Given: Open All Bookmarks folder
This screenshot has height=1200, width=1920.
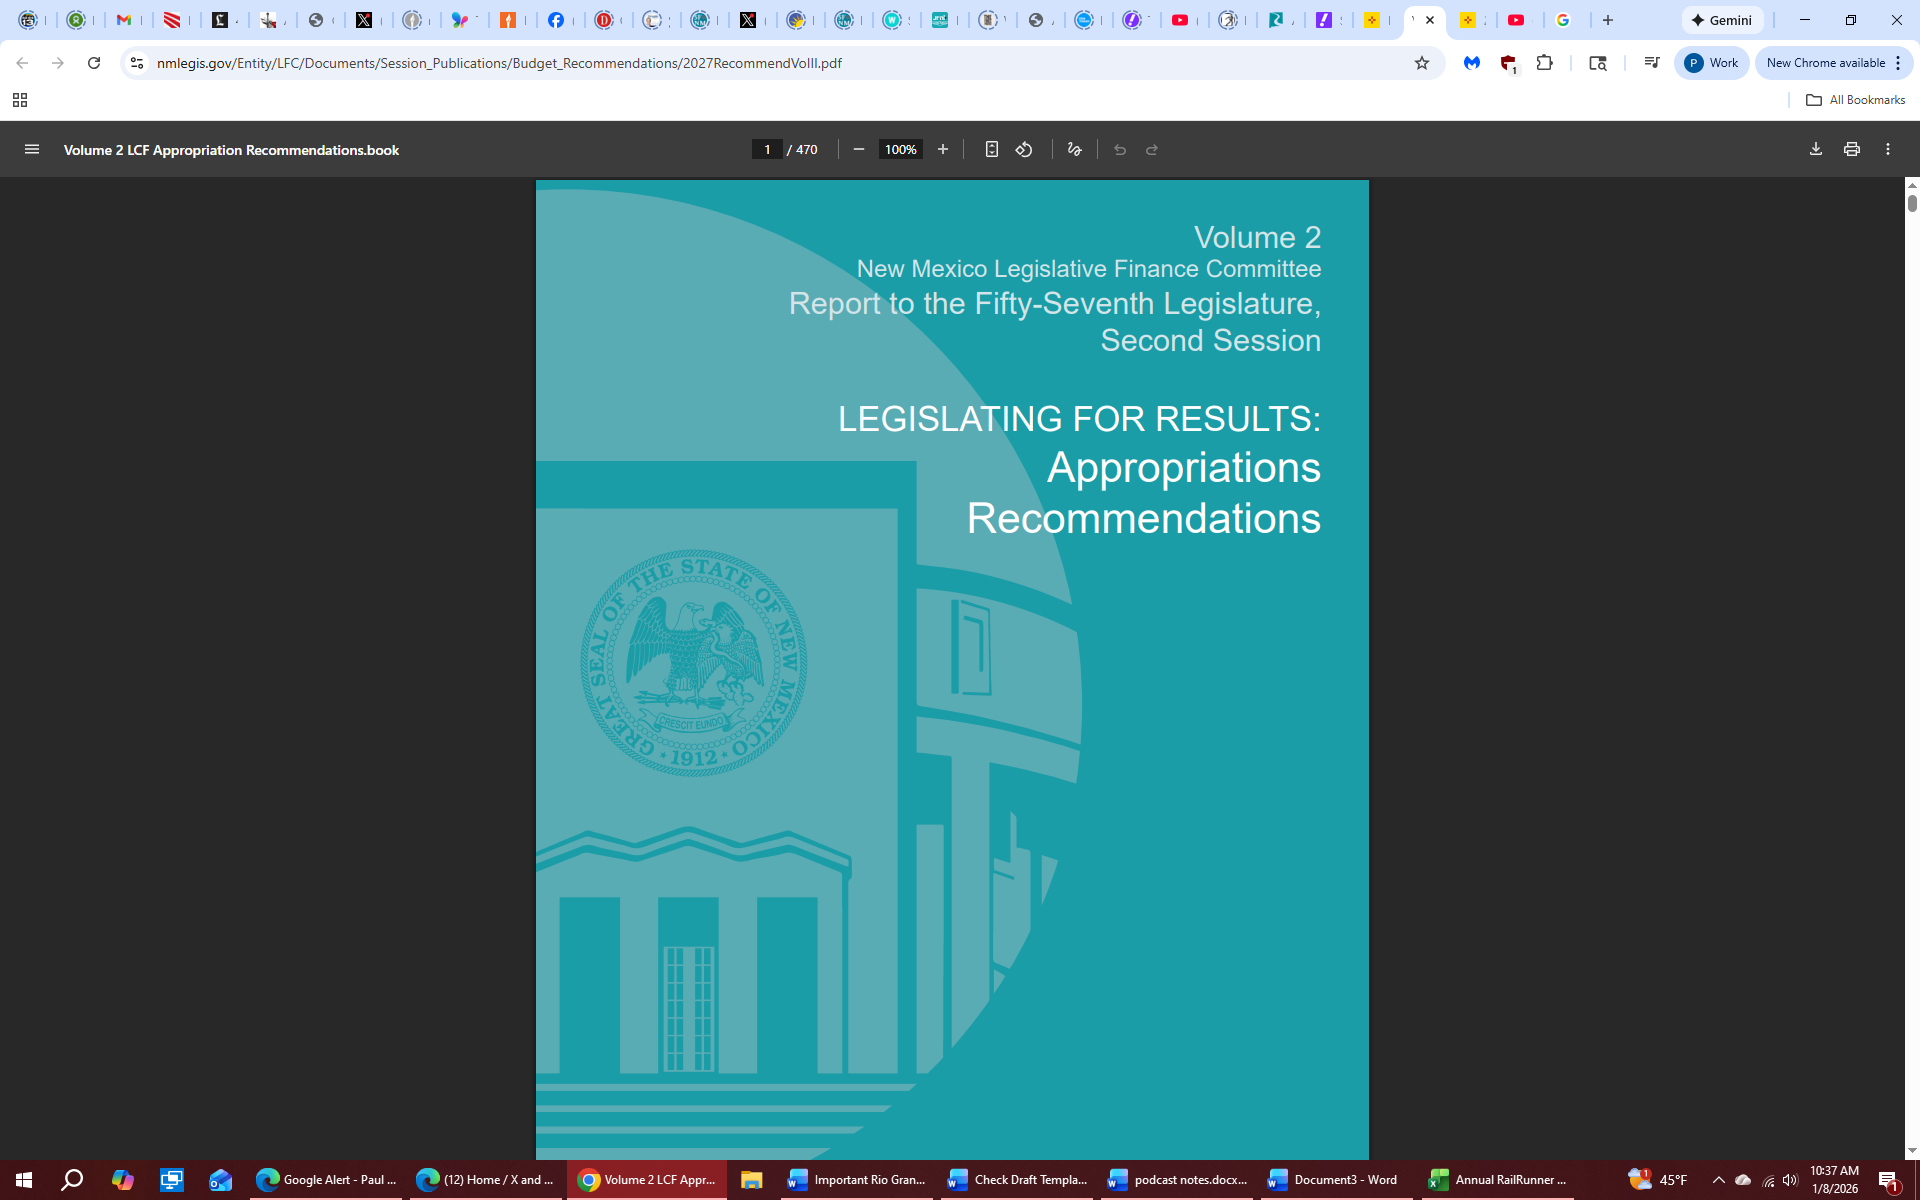Looking at the screenshot, I should (x=1855, y=100).
